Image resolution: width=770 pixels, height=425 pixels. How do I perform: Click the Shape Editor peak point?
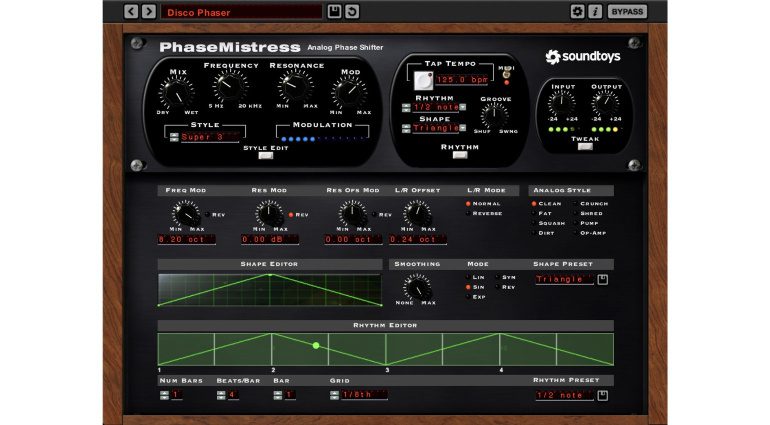click(x=270, y=275)
